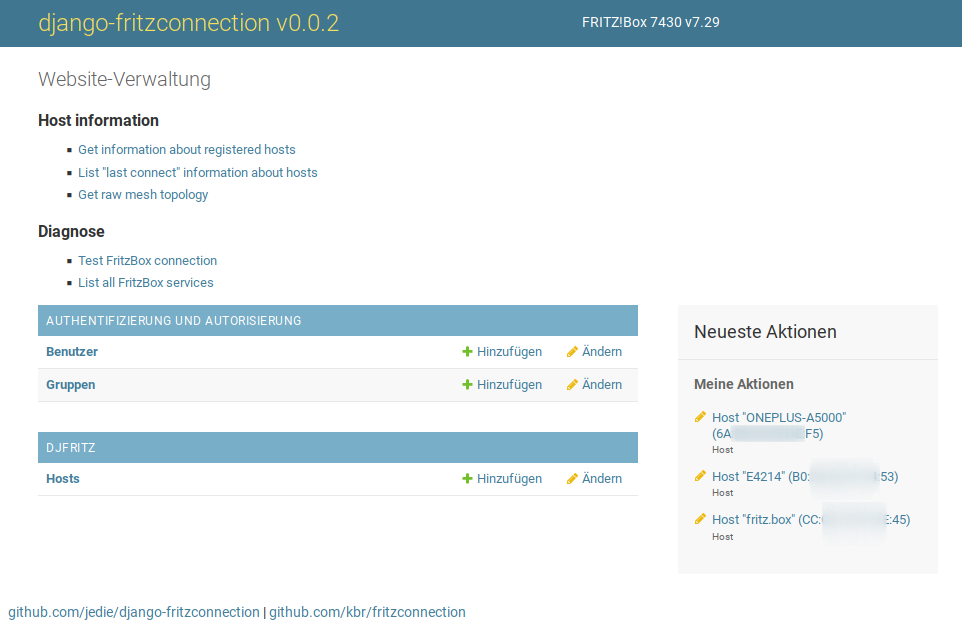Screen dimensions: 962x629
Task: Click pencil icon beside ONEPLUS-A5000 action
Action: point(700,417)
